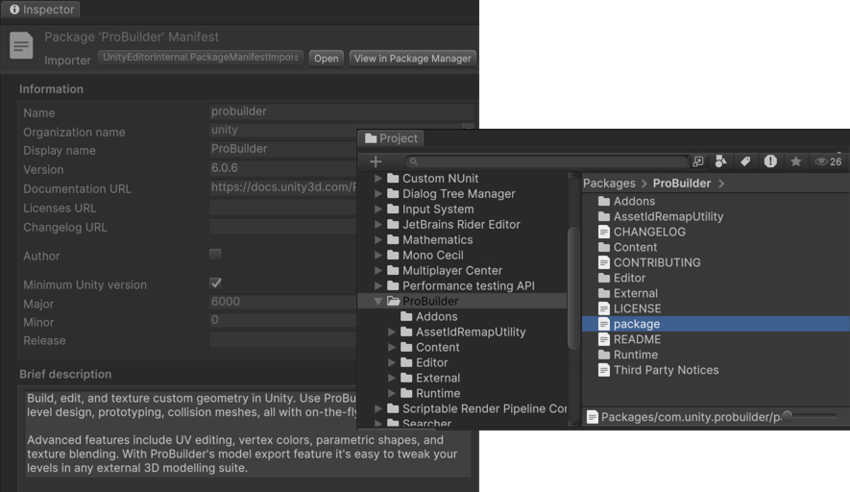Select the CHANGELOG file icon

(x=604, y=232)
